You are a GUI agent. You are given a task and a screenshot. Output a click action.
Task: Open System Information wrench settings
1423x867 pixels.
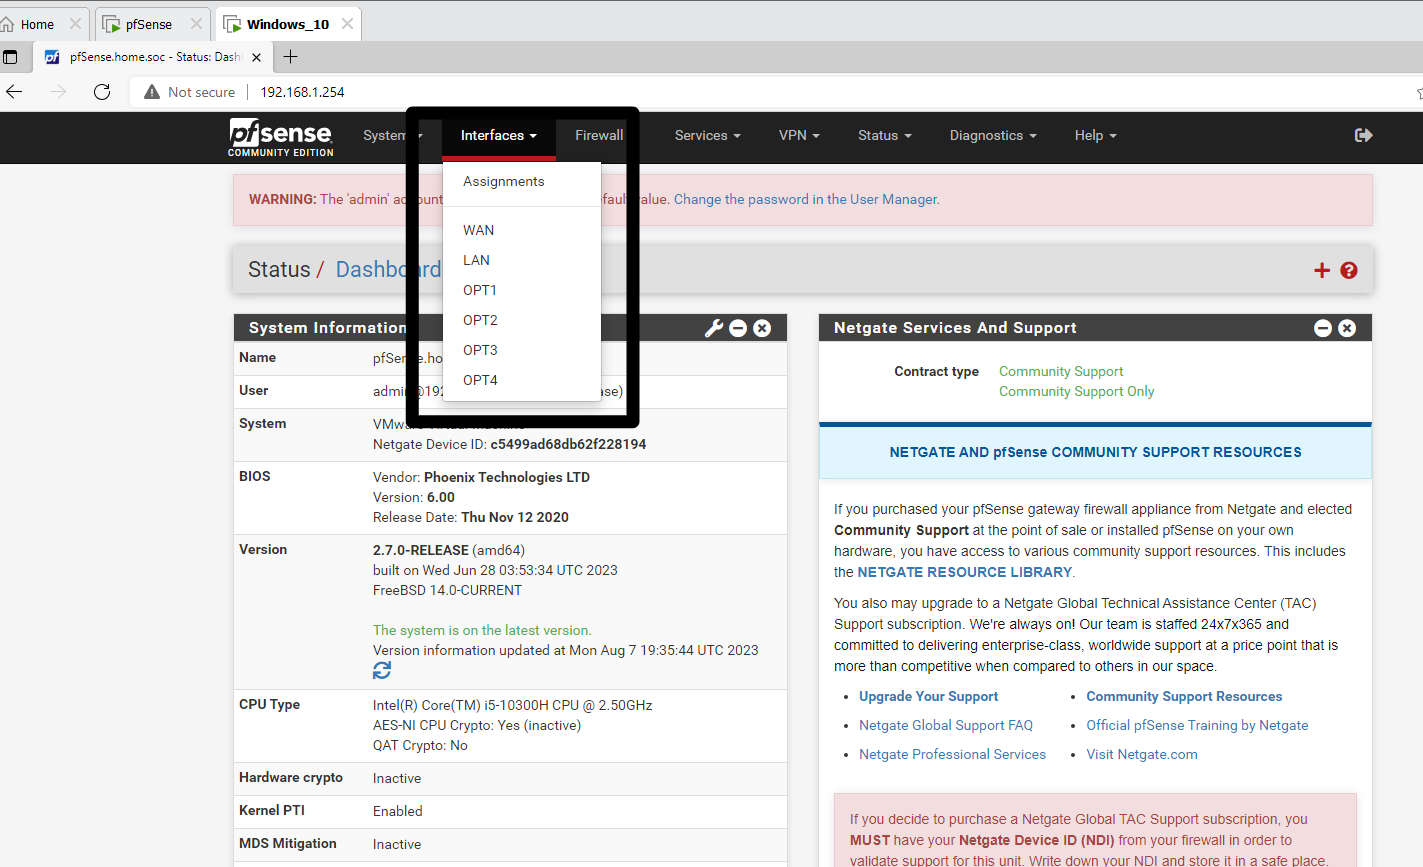coord(714,328)
